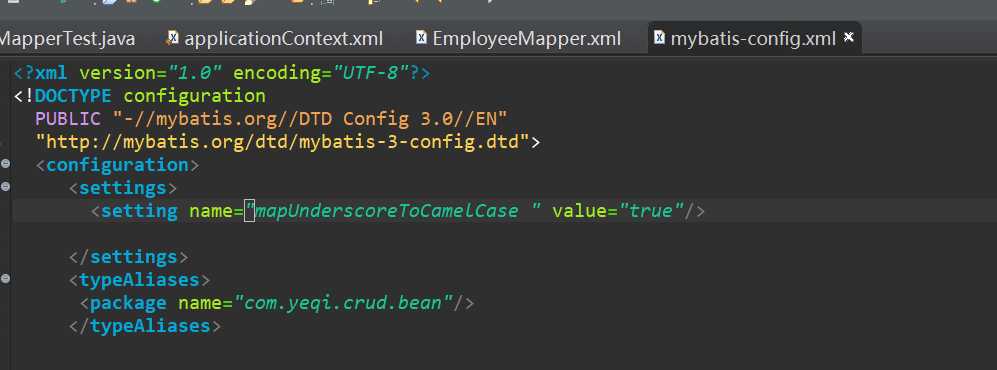Click the word configuration after DOCTYPE
The width and height of the screenshot is (997, 370).
pyautogui.click(x=195, y=97)
